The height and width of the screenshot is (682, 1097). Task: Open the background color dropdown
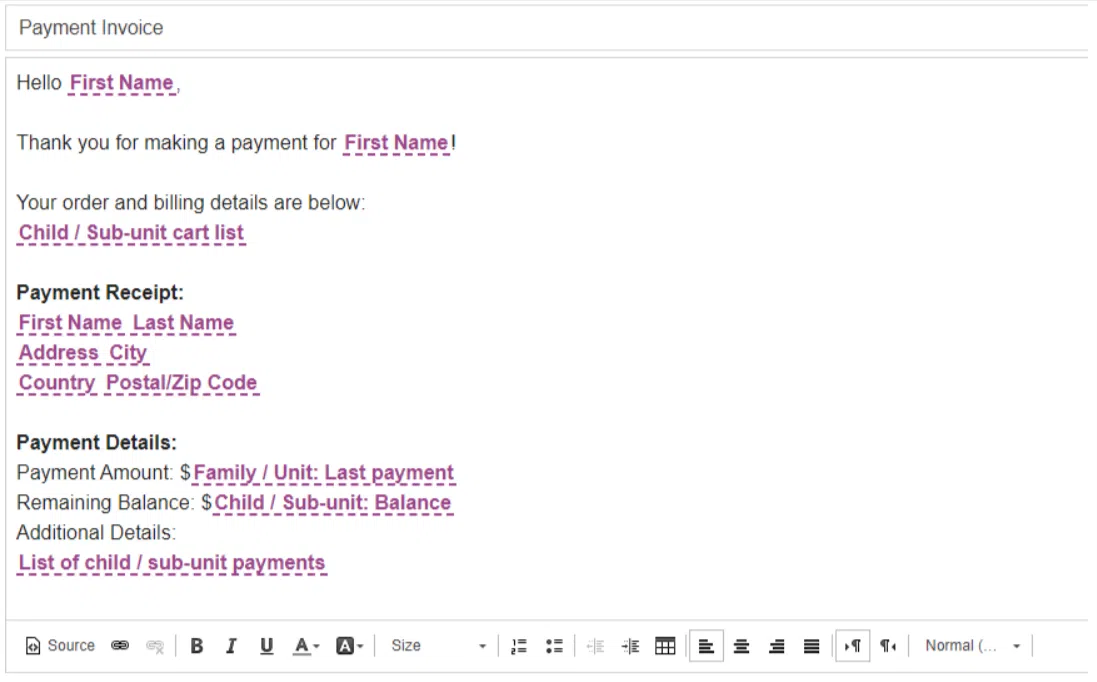[349, 646]
